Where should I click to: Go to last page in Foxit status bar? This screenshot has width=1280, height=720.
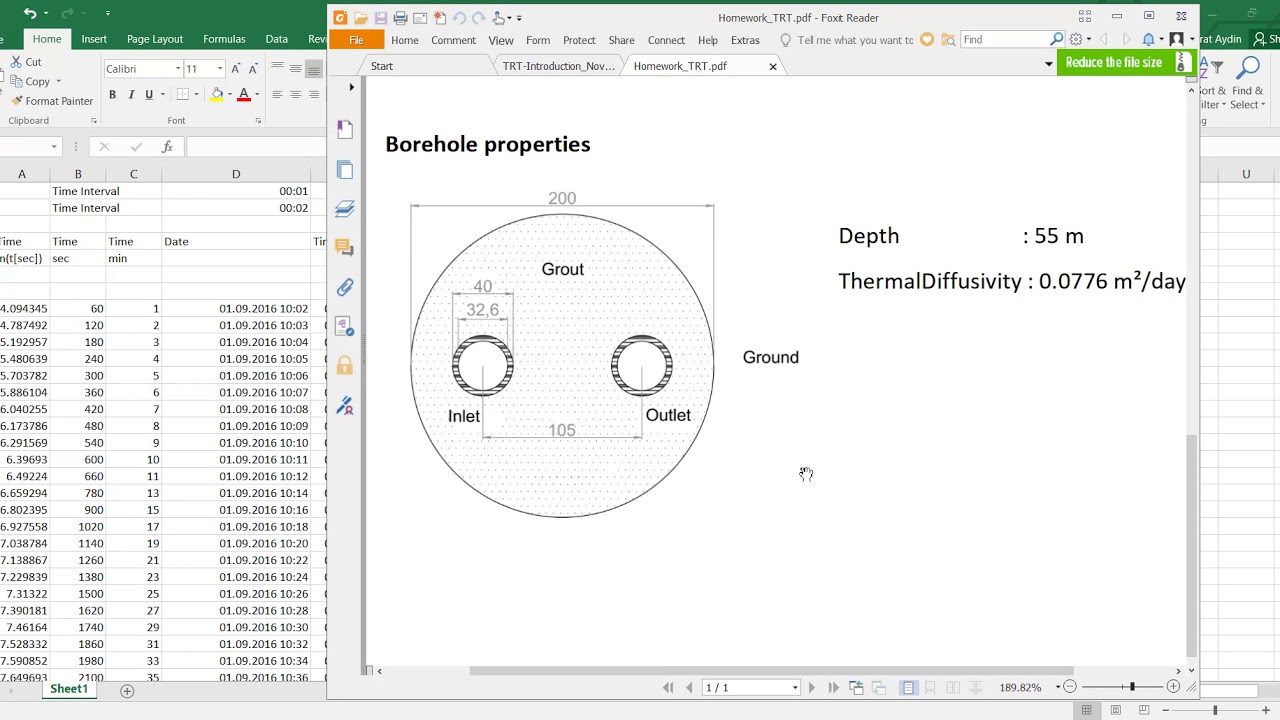[x=832, y=687]
